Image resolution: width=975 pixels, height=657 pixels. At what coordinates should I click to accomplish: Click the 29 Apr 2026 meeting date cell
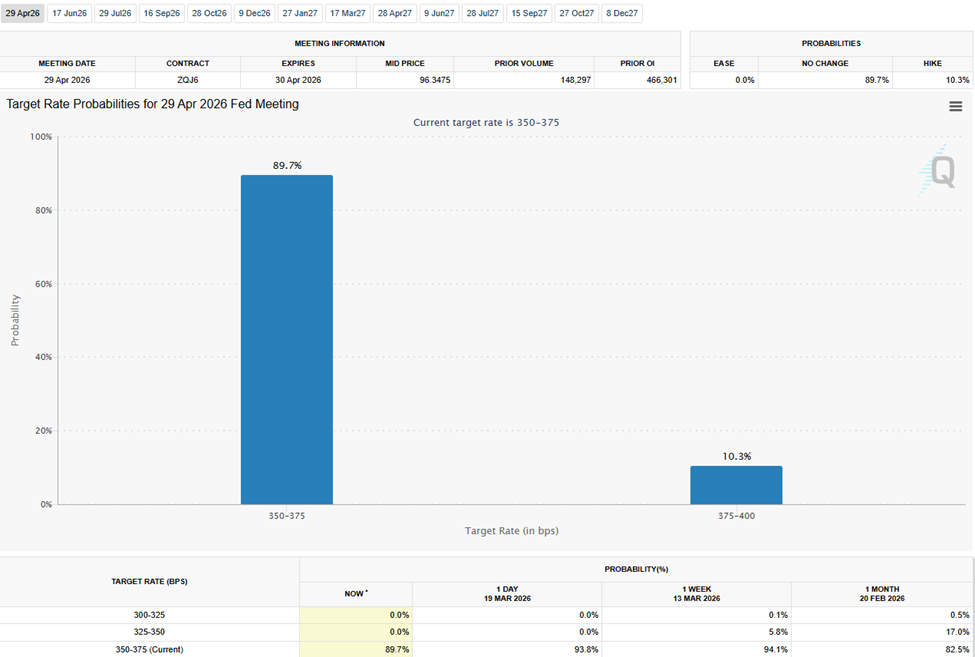tap(67, 80)
